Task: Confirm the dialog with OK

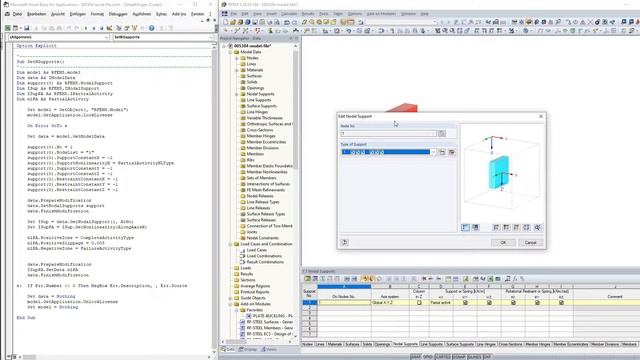Action: pyautogui.click(x=503, y=242)
